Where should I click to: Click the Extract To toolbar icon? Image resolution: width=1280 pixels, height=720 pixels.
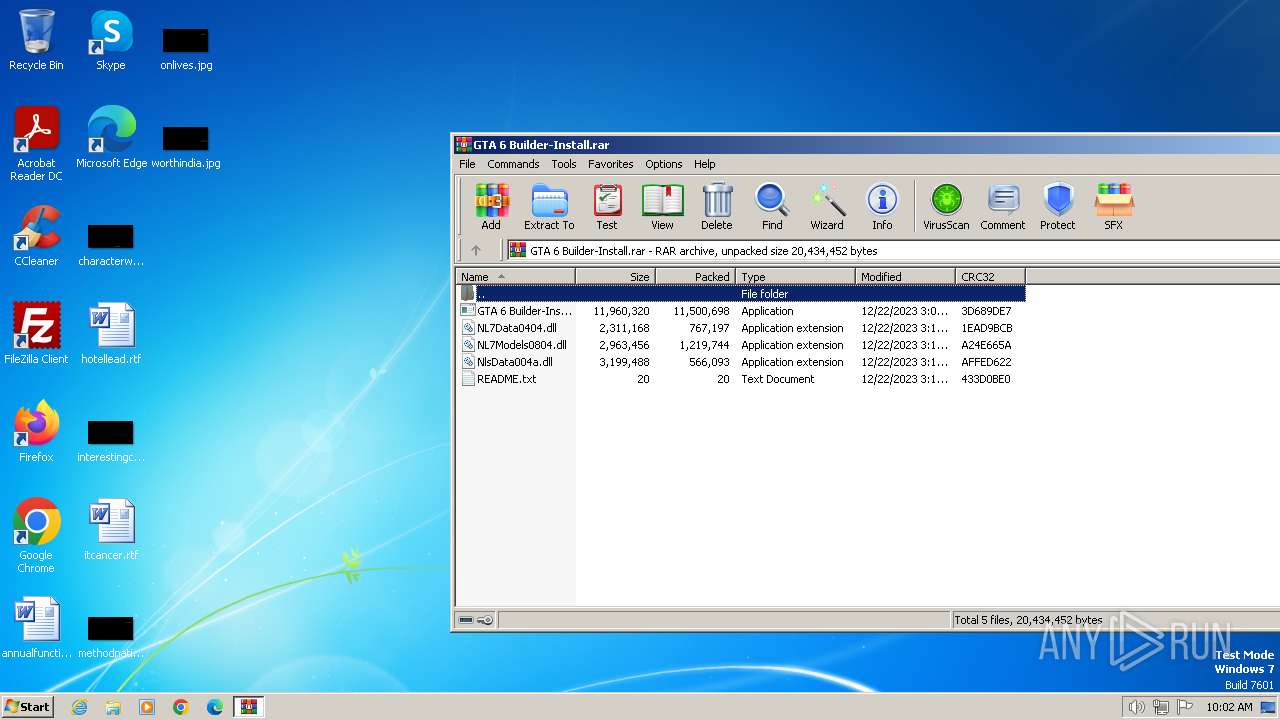click(549, 207)
